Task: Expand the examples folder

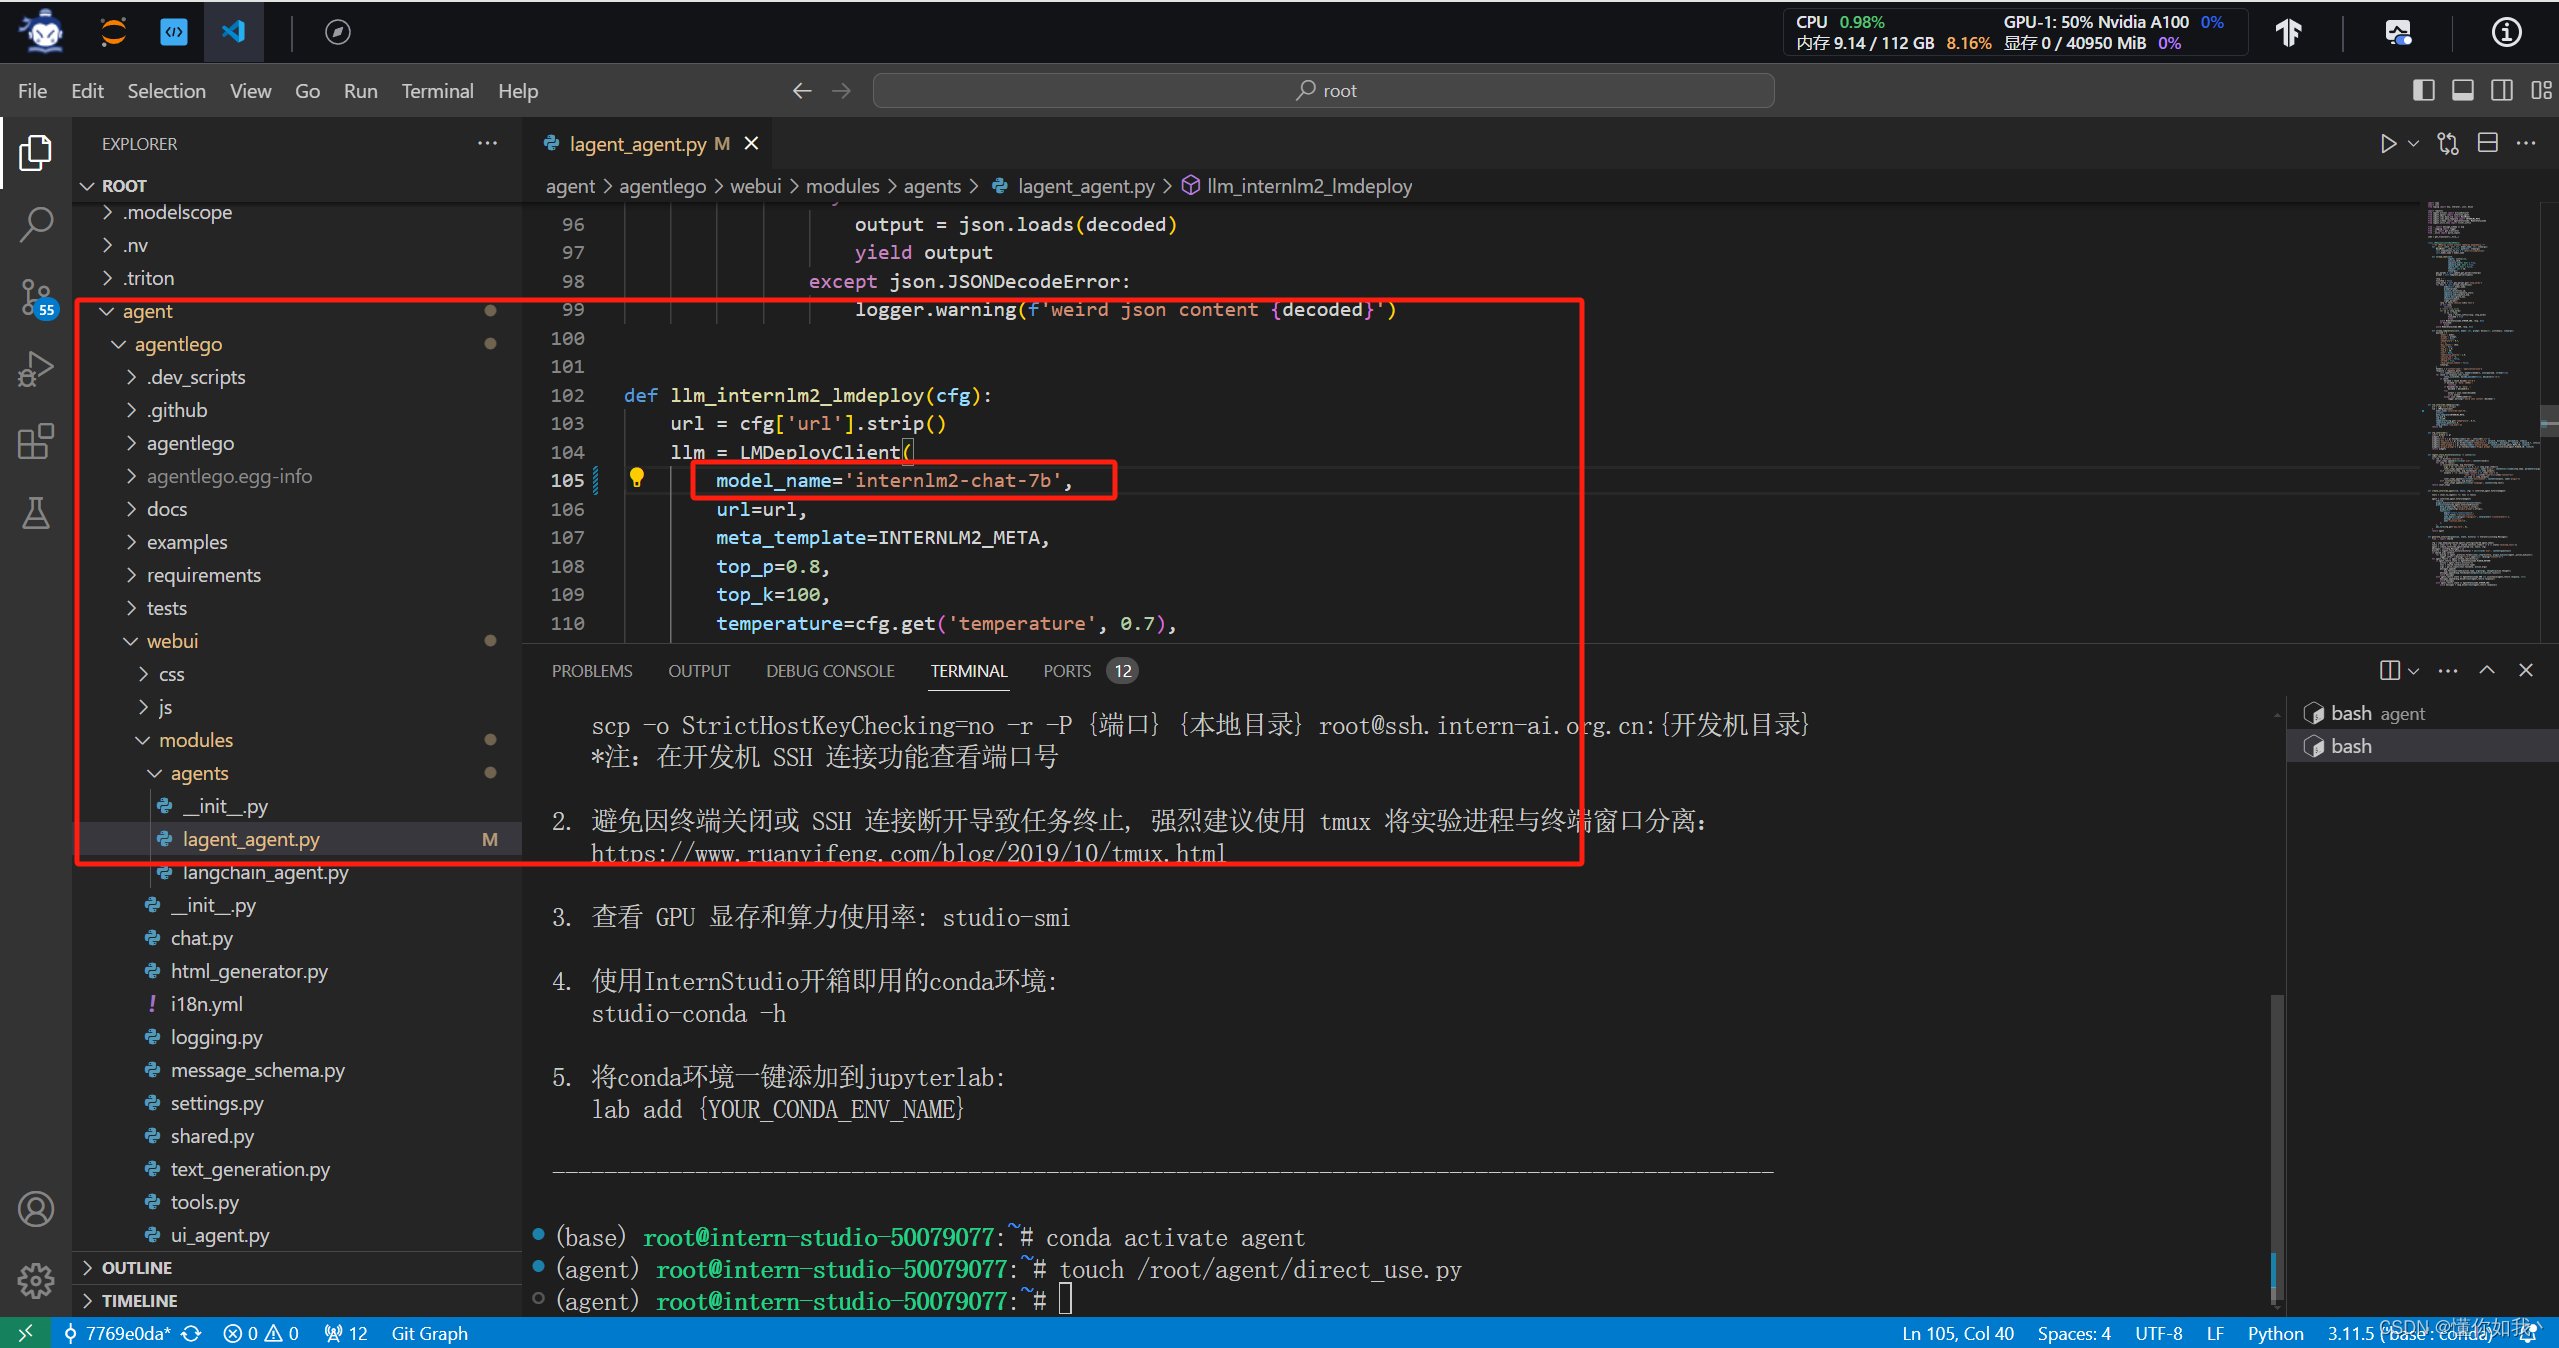Action: click(x=298, y=542)
